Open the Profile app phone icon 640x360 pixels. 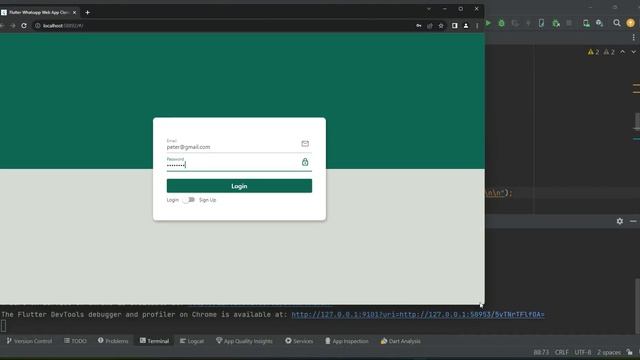[541, 23]
